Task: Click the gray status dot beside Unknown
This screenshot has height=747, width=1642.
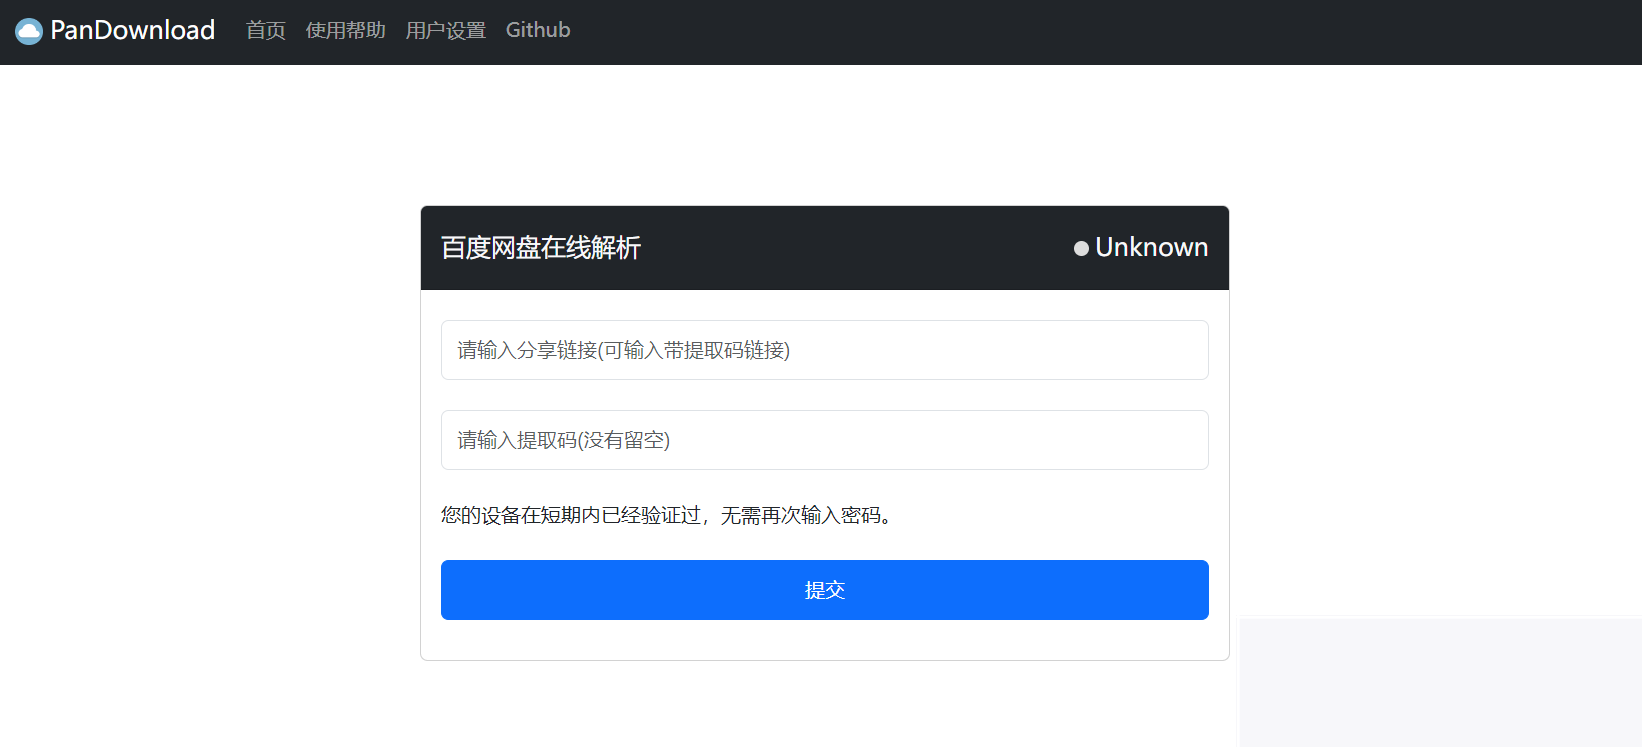Action: (1081, 248)
